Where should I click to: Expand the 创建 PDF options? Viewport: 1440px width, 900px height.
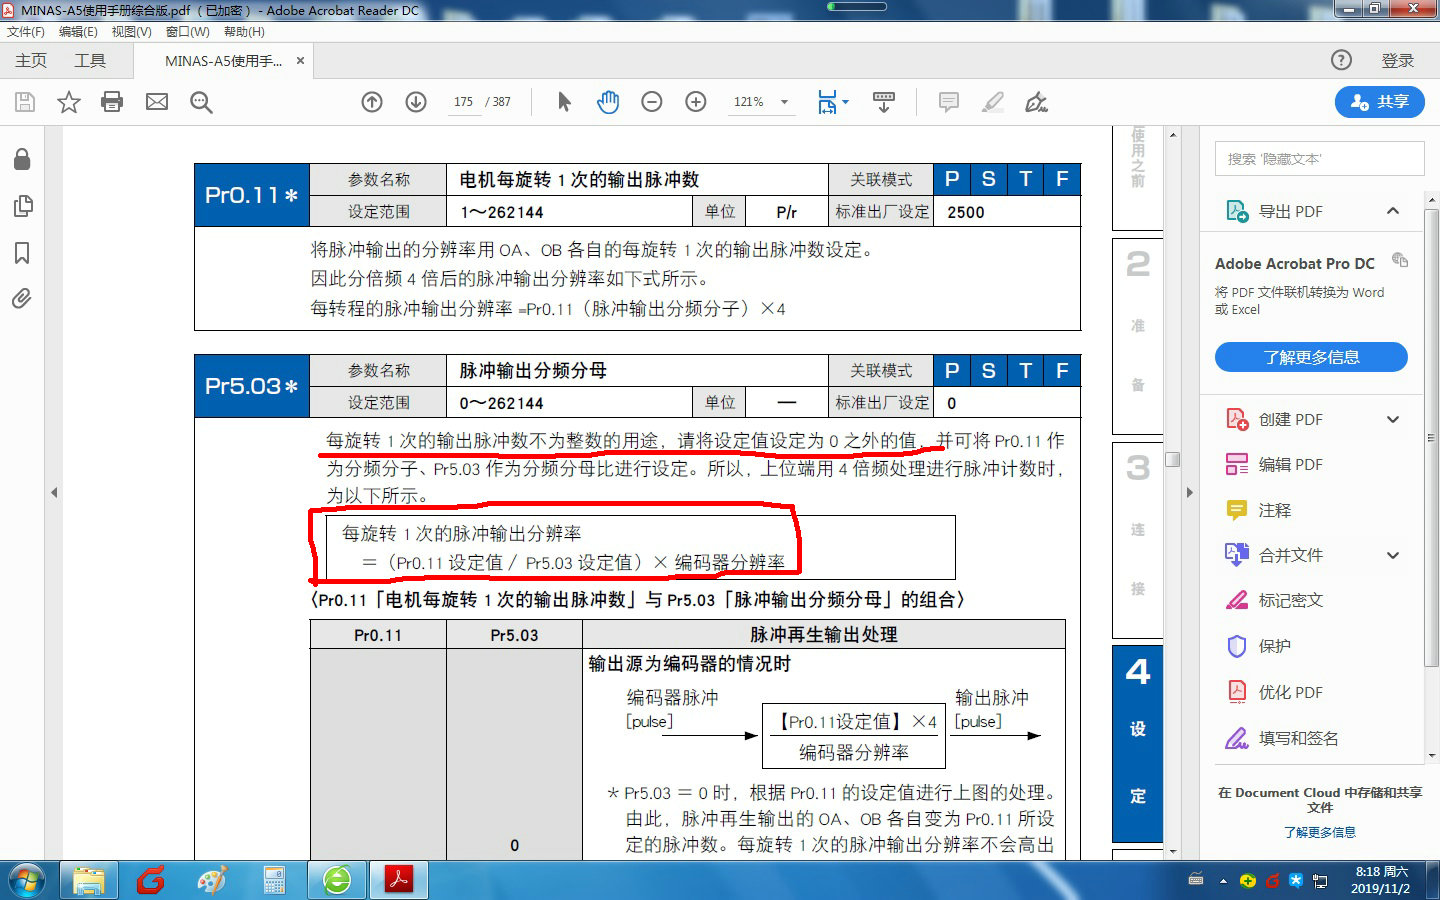[x=1393, y=420]
